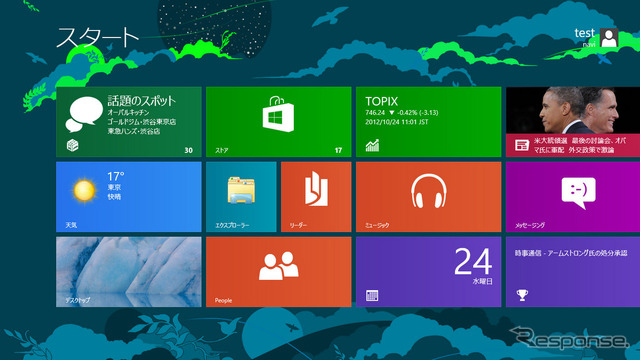Click the 水曜日 weekday text
The image size is (640, 360).
[x=482, y=281]
